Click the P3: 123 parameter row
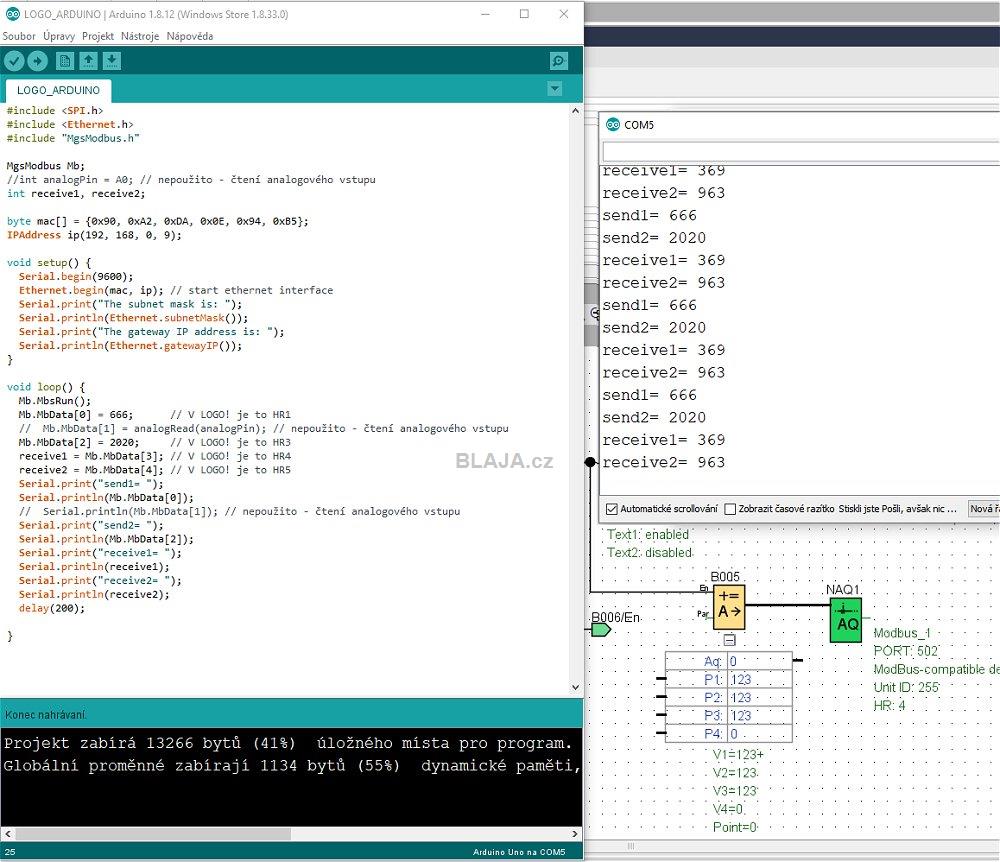This screenshot has width=1000, height=862. (728, 715)
